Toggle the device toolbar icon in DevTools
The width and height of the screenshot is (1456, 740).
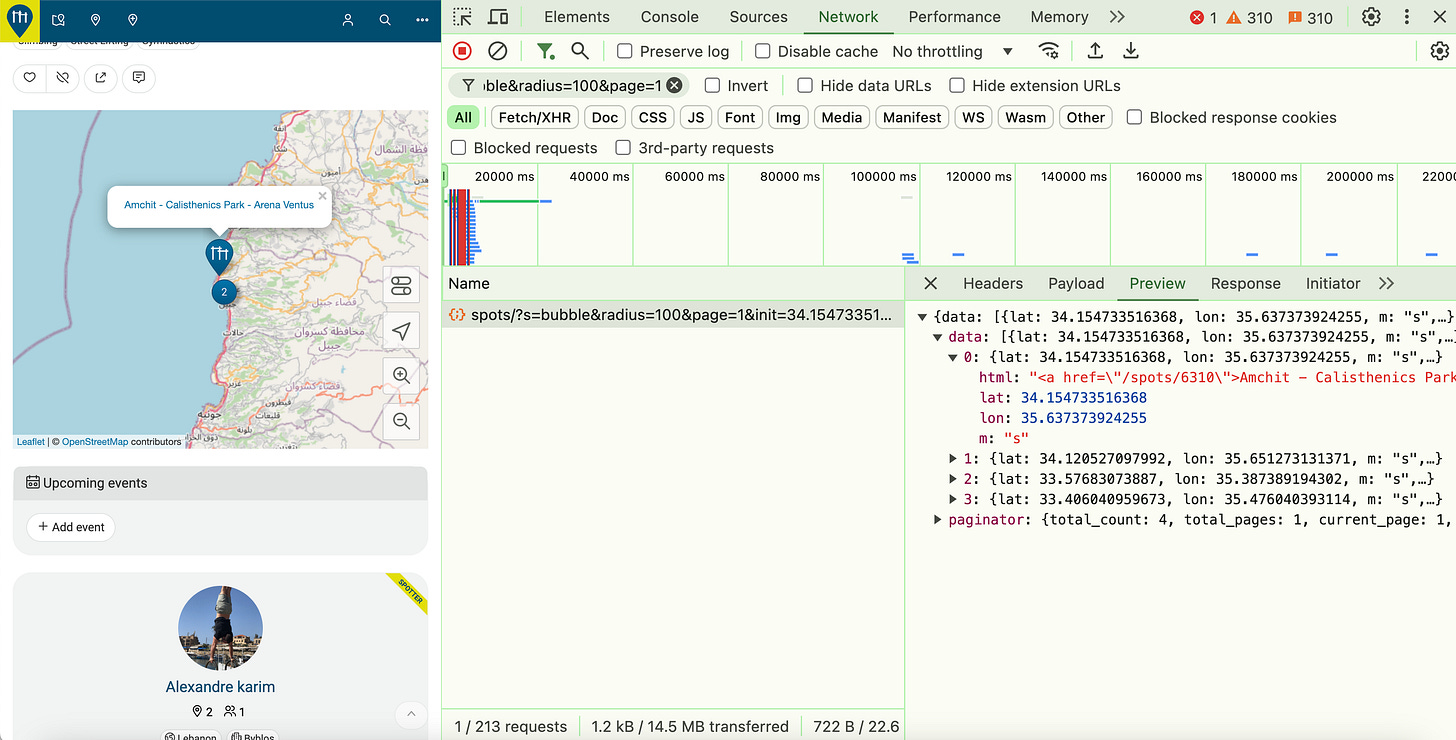[x=497, y=17]
